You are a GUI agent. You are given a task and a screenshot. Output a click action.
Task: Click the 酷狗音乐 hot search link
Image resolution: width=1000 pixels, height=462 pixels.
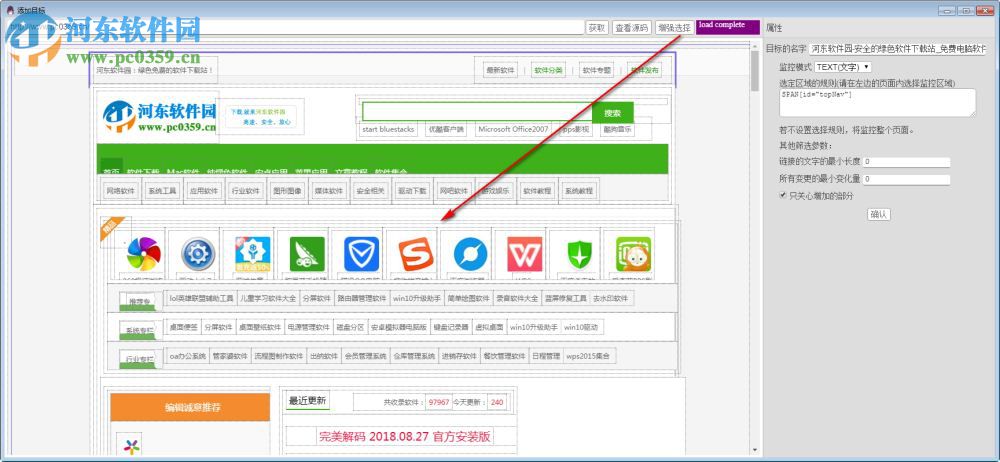pyautogui.click(x=617, y=130)
